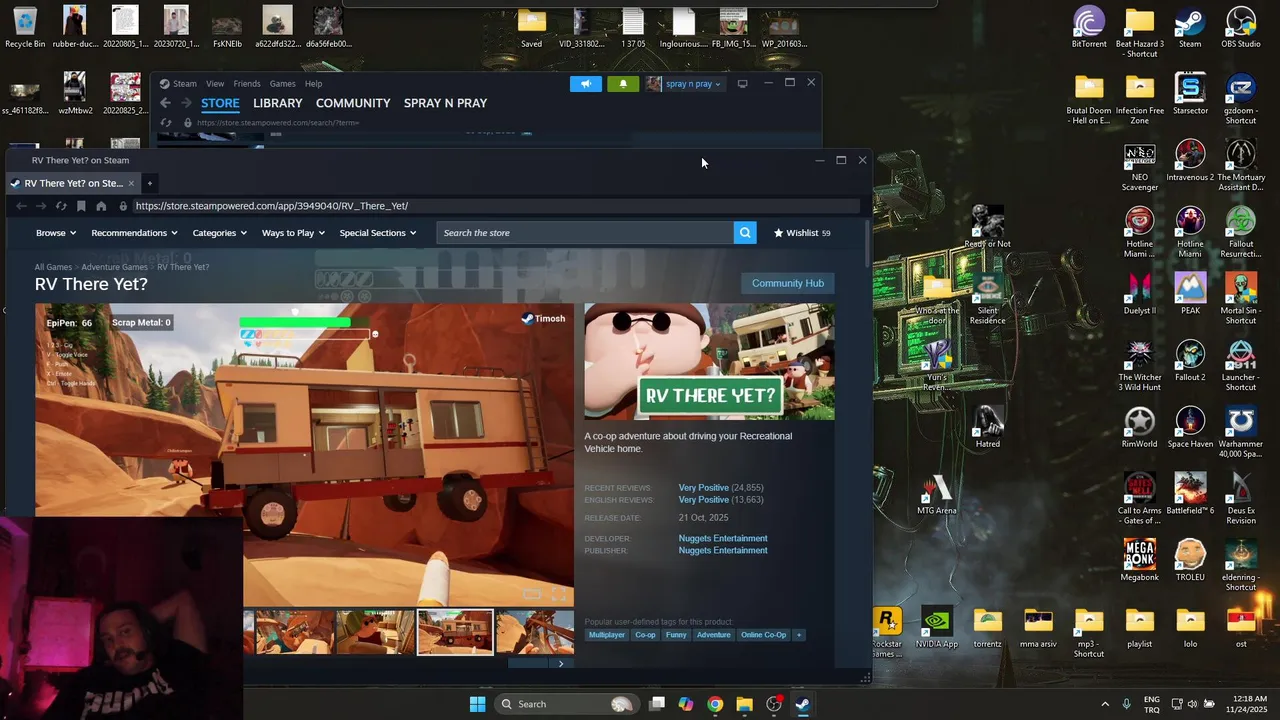Select the RimWorld desktop shortcut
The image size is (1280, 720).
click(x=1140, y=427)
